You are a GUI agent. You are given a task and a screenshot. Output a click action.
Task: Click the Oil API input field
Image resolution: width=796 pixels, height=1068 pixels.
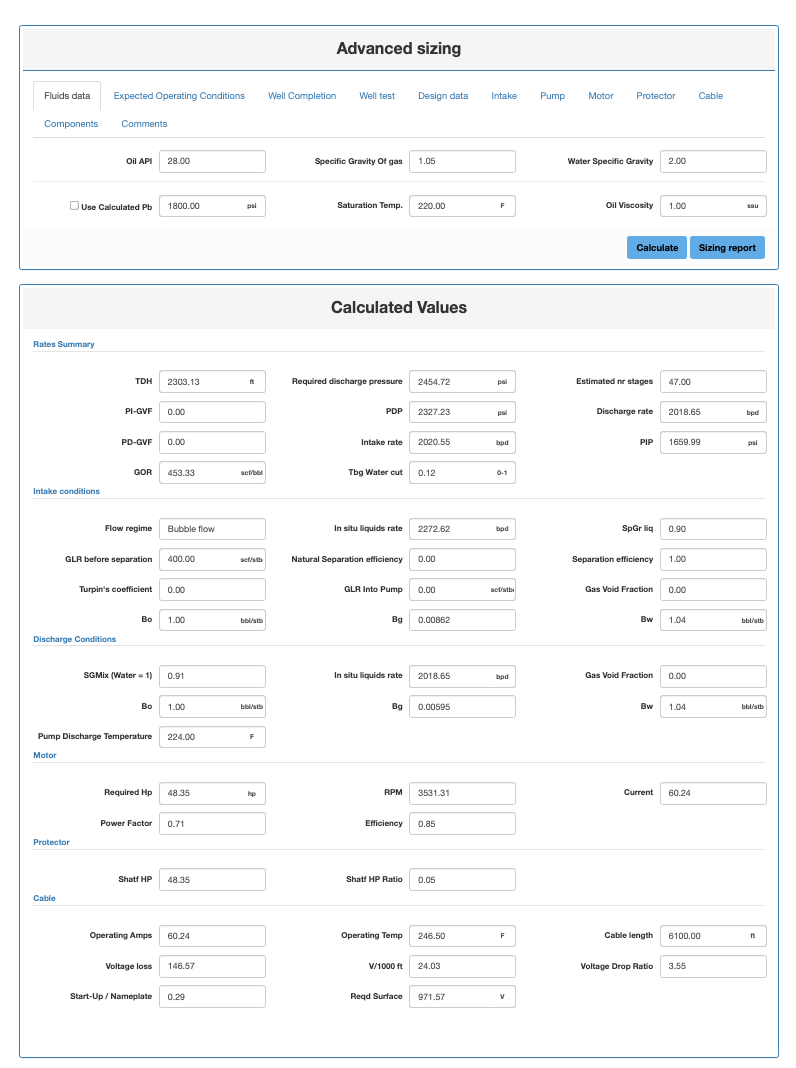coord(212,161)
